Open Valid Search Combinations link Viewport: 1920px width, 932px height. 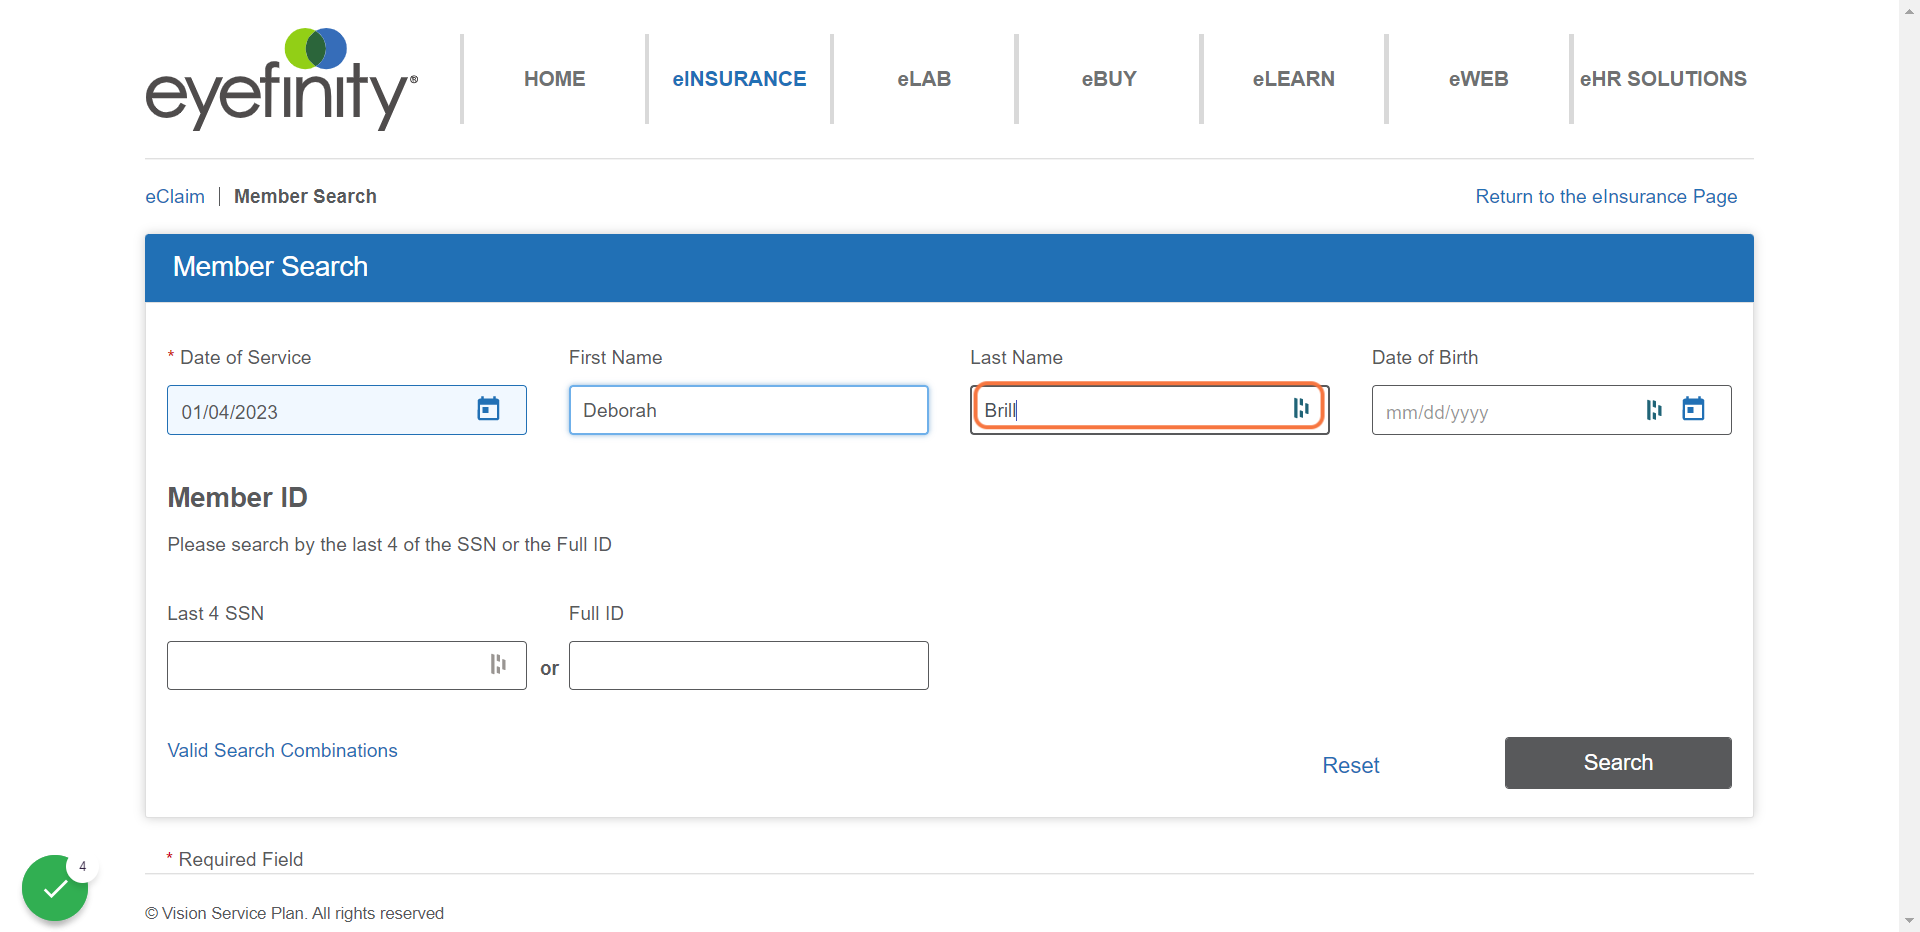[282, 750]
